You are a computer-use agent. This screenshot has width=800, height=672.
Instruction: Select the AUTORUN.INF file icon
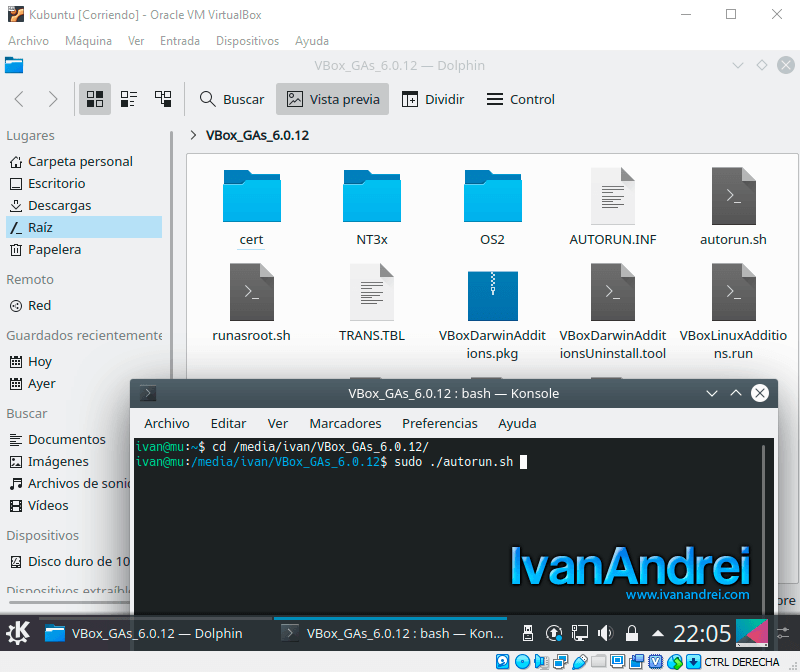coord(613,196)
